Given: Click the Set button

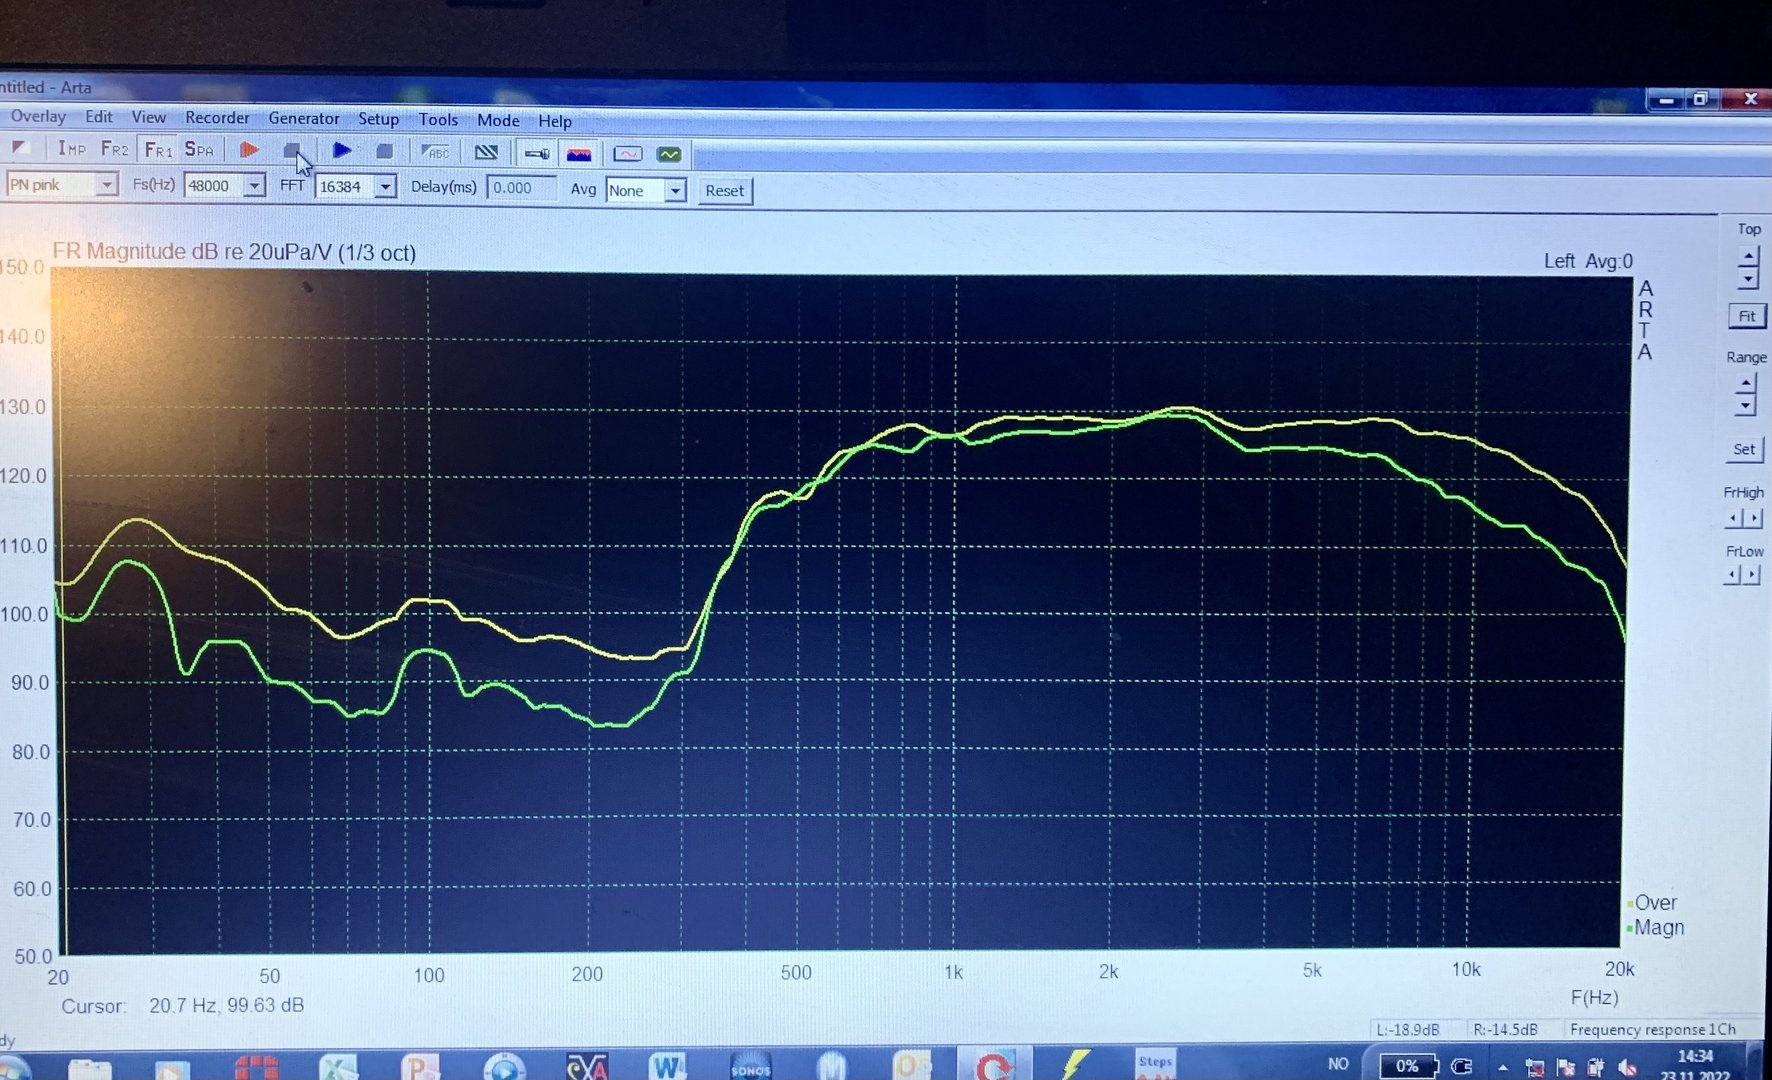Looking at the screenshot, I should (x=1744, y=450).
